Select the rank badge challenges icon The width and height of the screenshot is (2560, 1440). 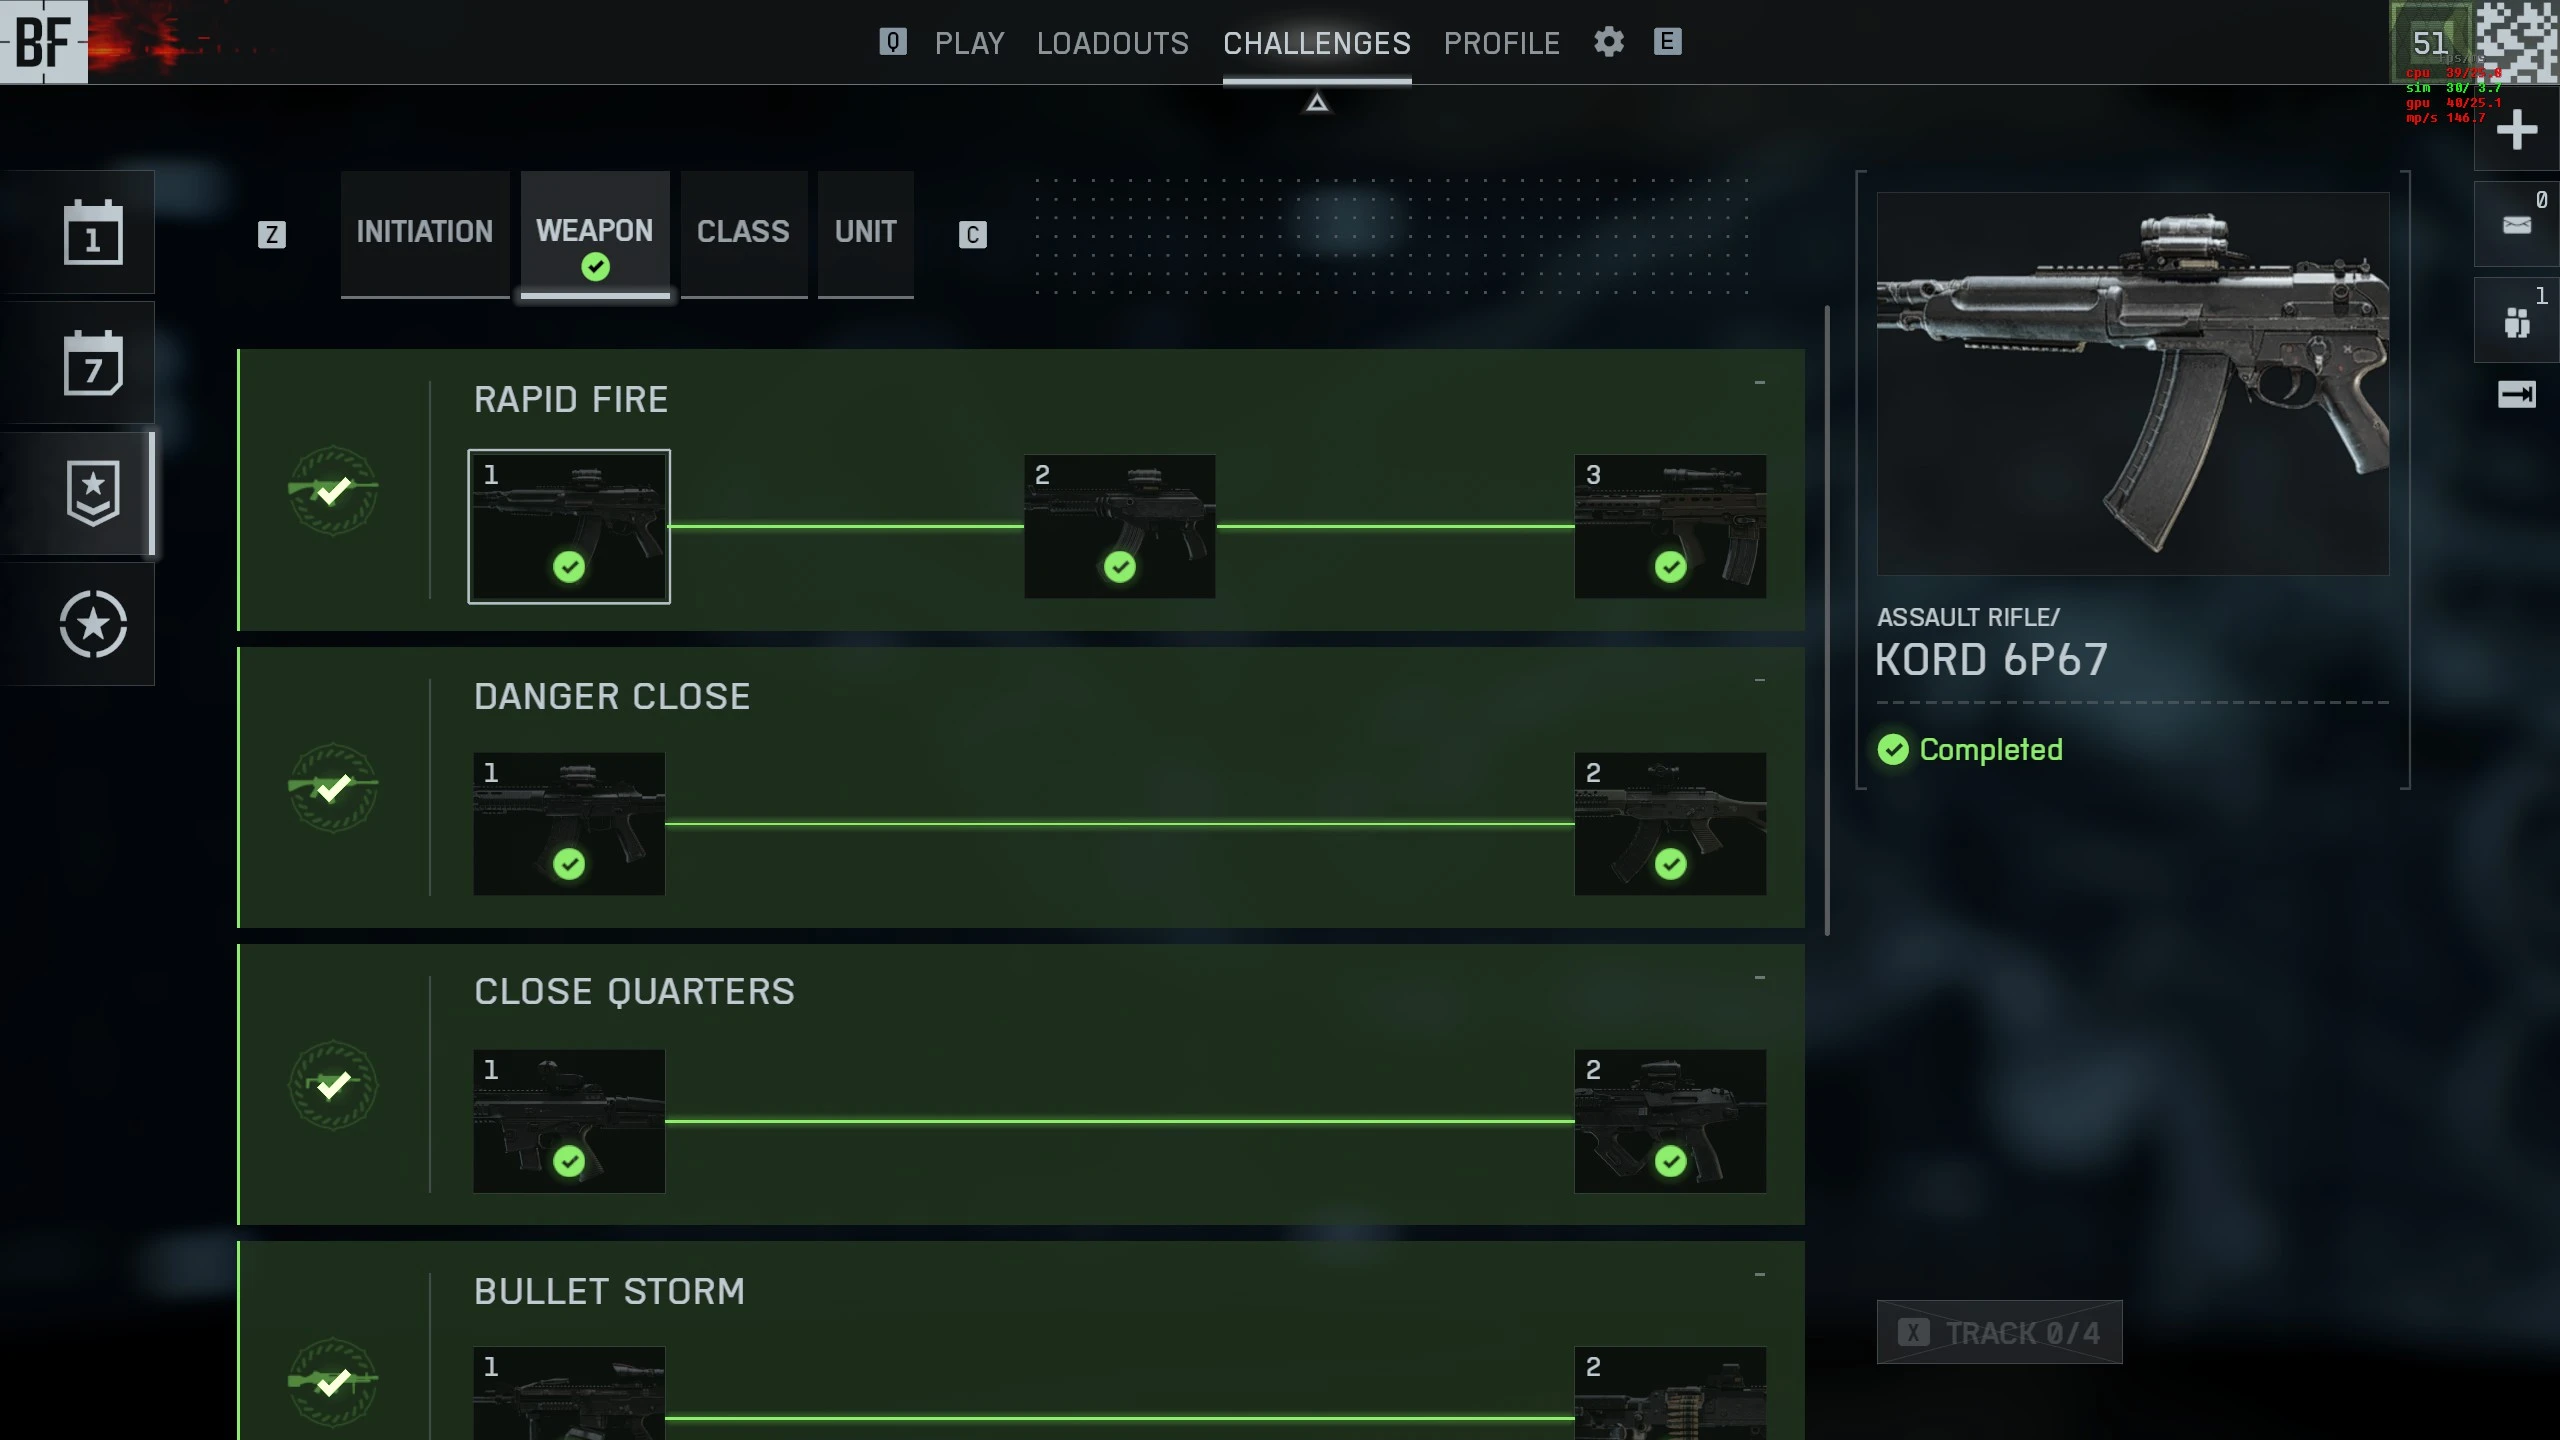(x=93, y=493)
